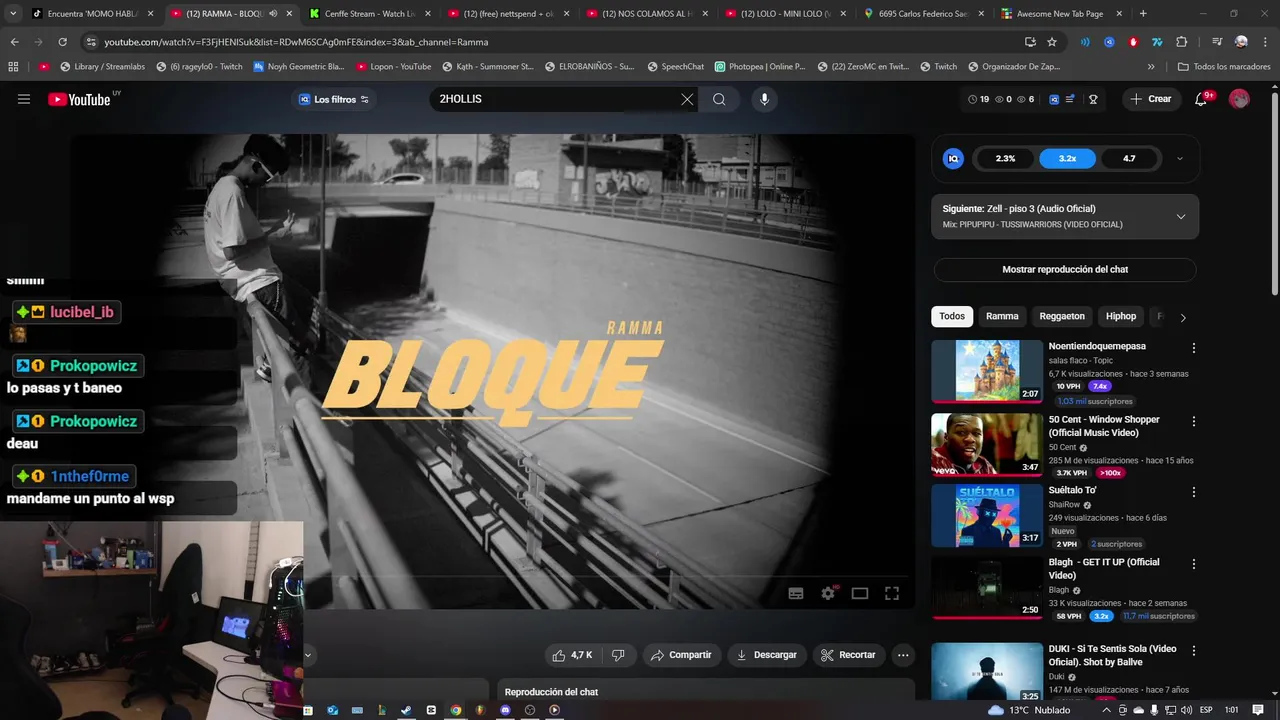The image size is (1280, 720).
Task: Click the magnifier search button
Action: (719, 99)
